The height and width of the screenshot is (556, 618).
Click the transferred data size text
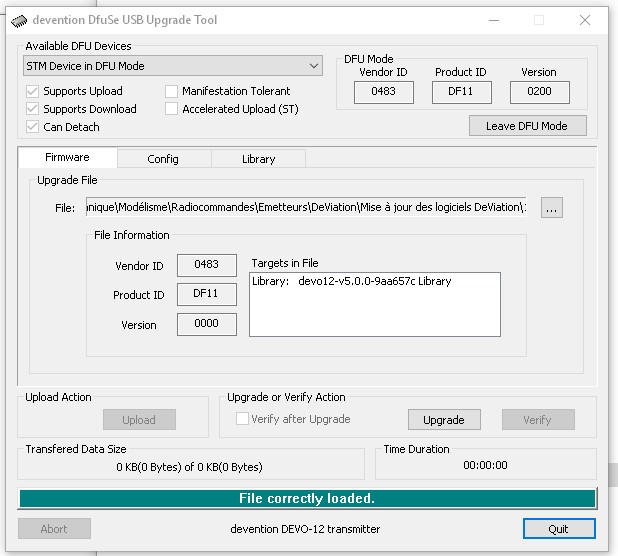point(189,467)
